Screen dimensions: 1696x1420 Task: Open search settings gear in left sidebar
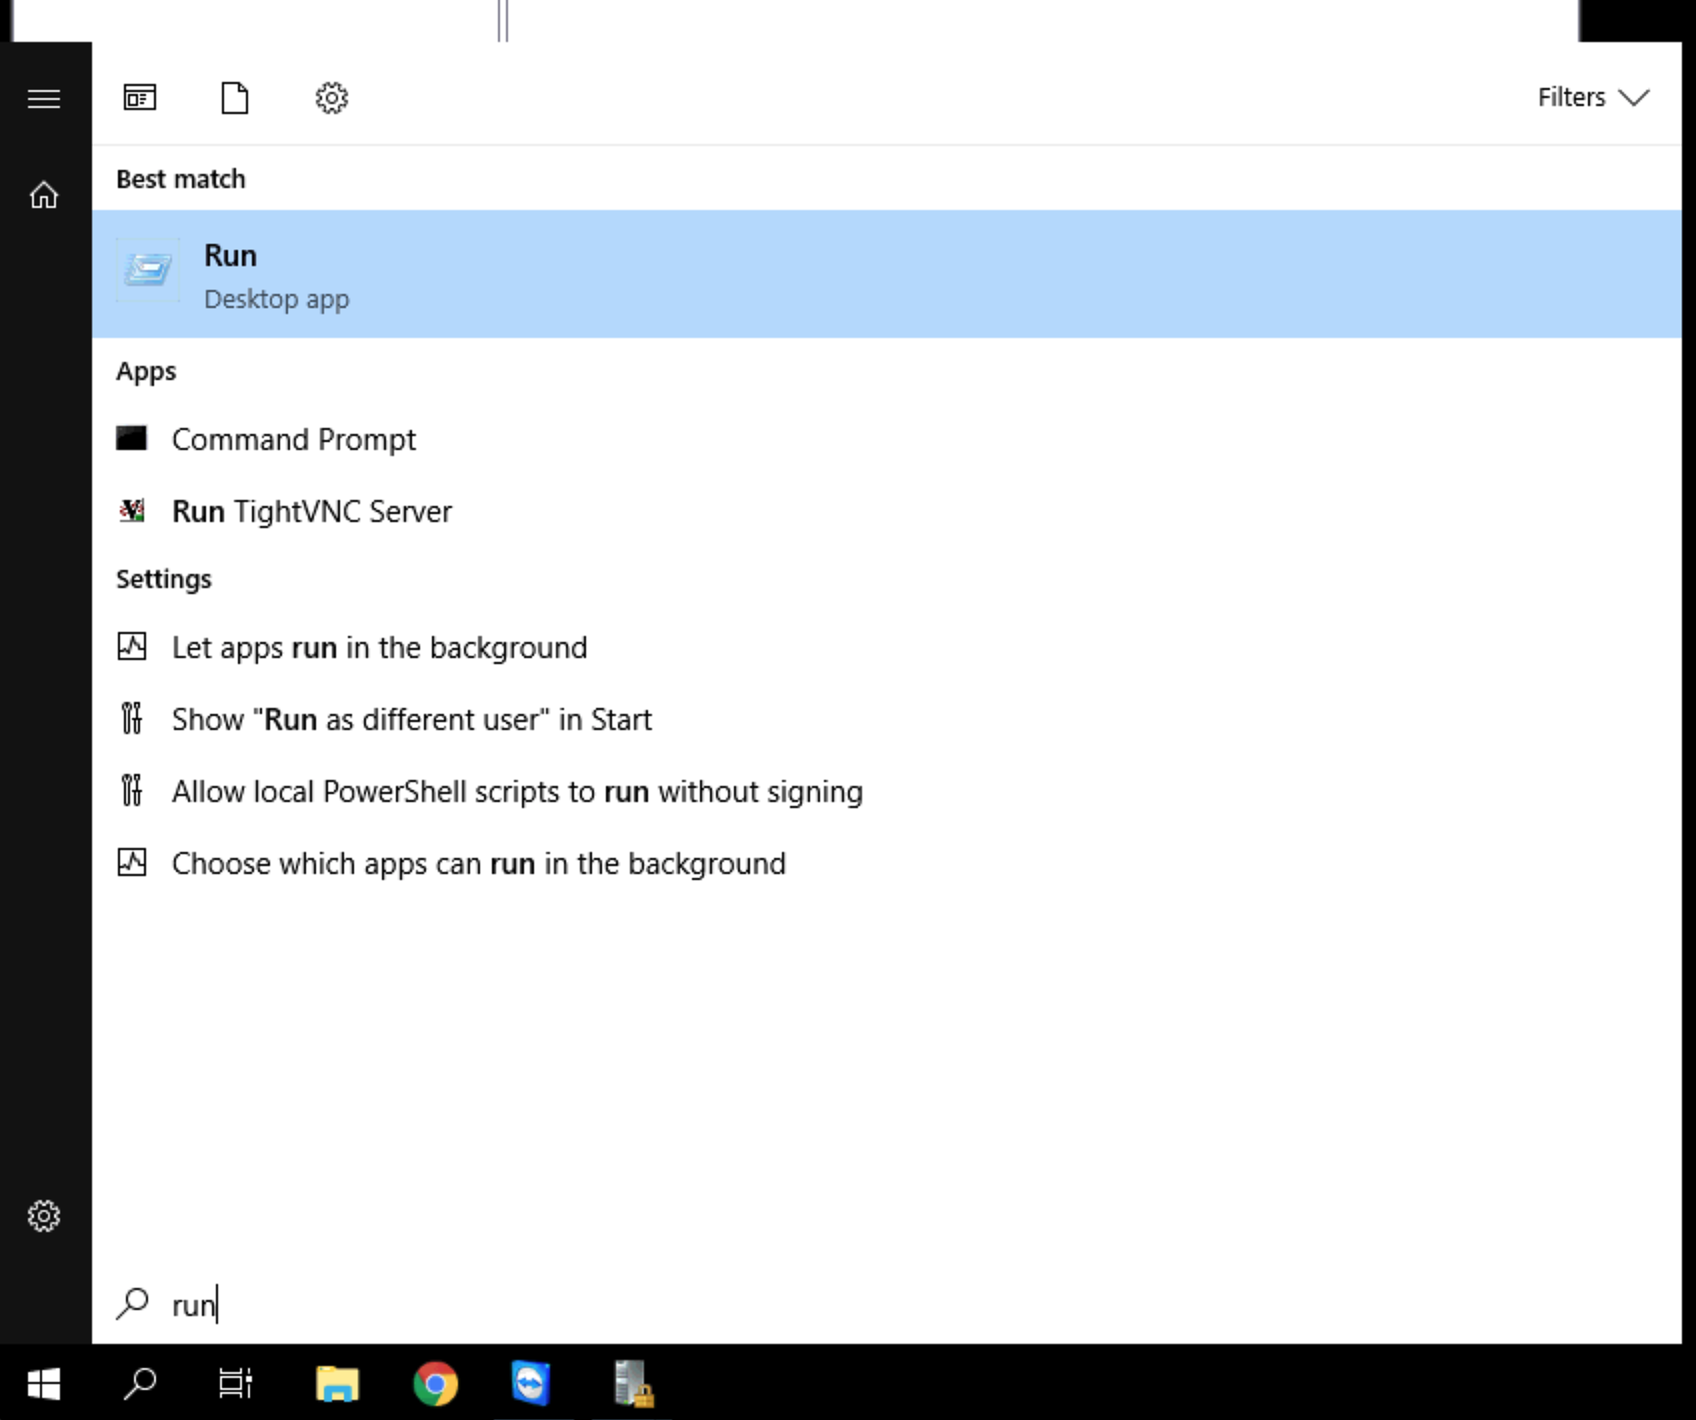pos(44,1216)
